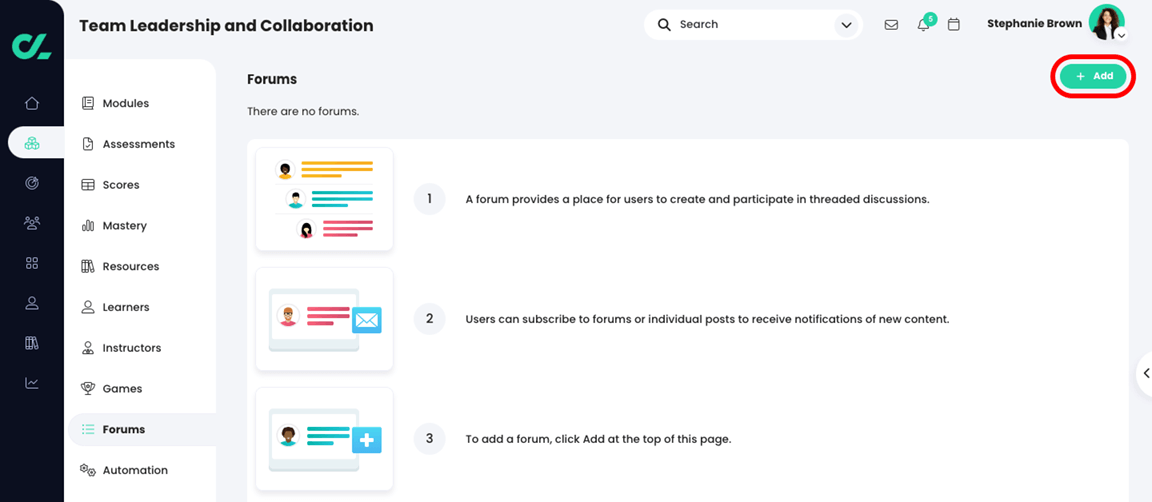The width and height of the screenshot is (1152, 502).
Task: Select the target goals icon in sidebar
Action: [x=32, y=183]
